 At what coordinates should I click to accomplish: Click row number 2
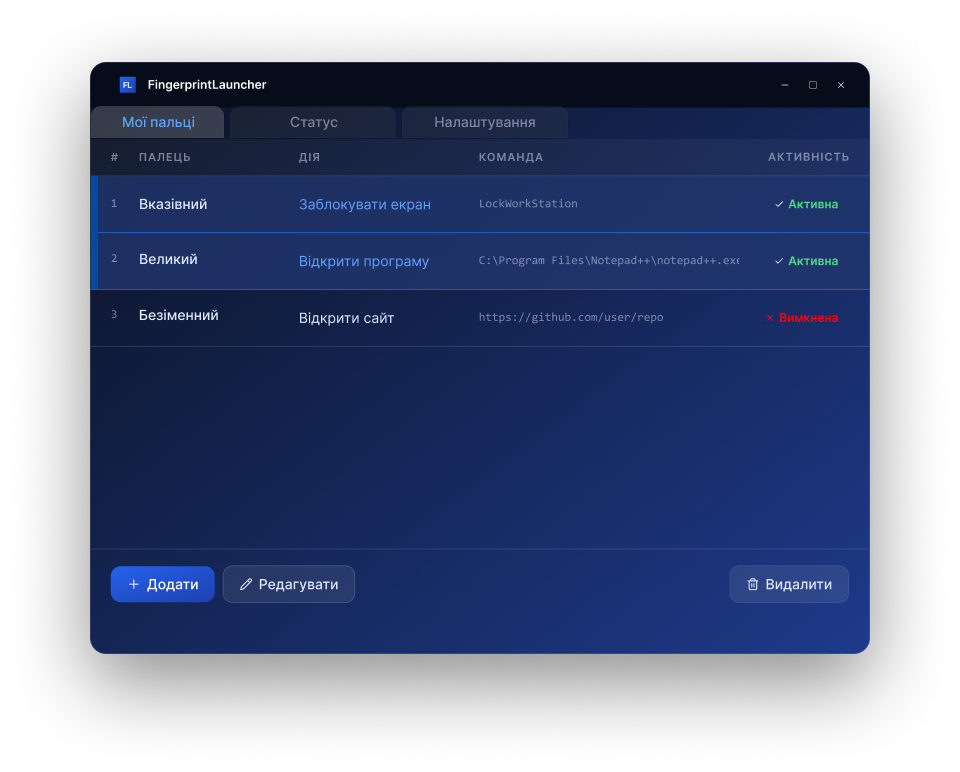114,258
